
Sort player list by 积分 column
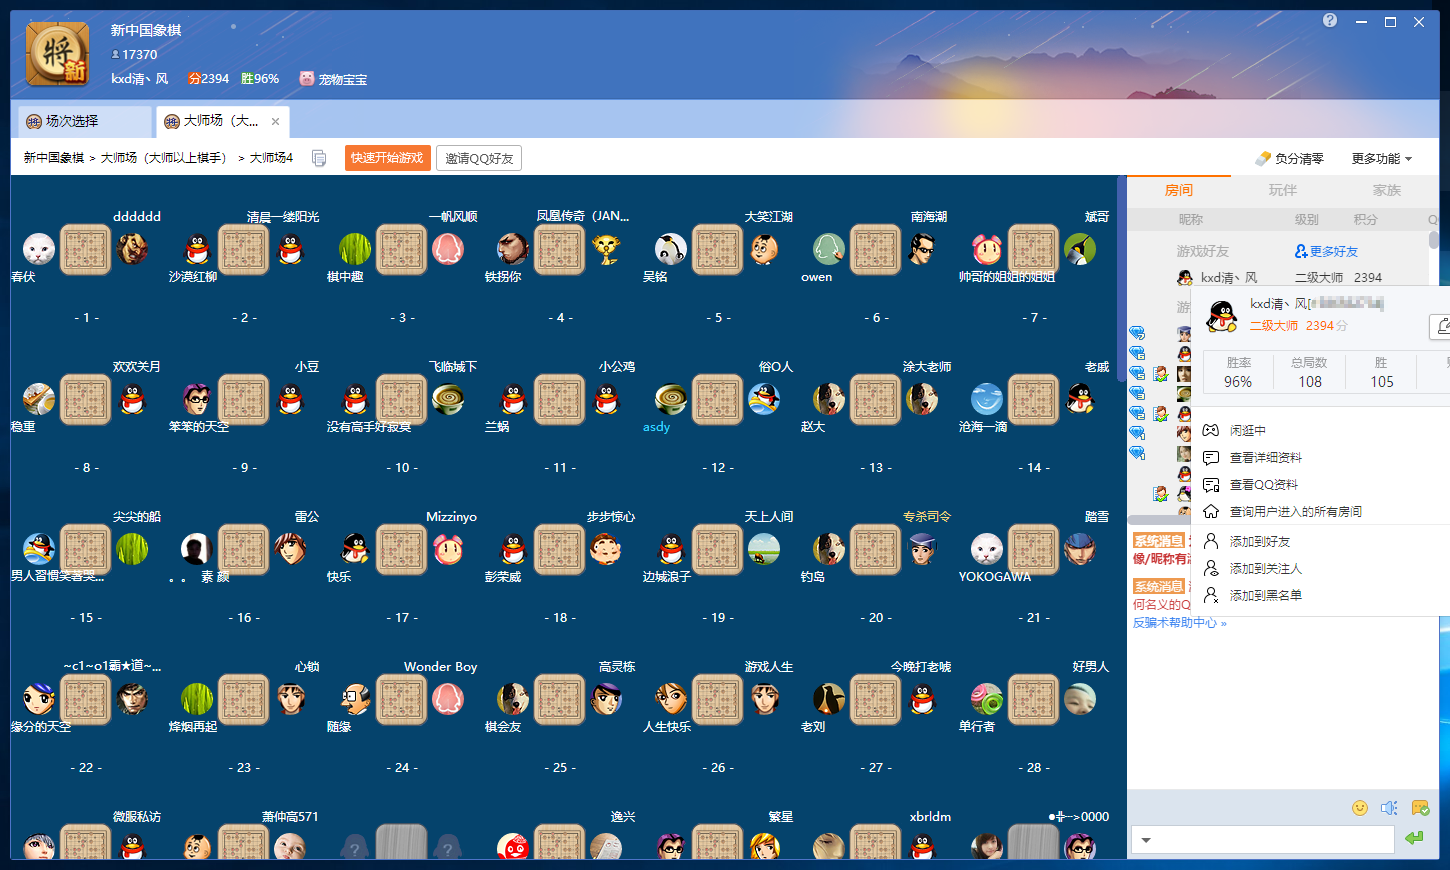(x=1366, y=219)
